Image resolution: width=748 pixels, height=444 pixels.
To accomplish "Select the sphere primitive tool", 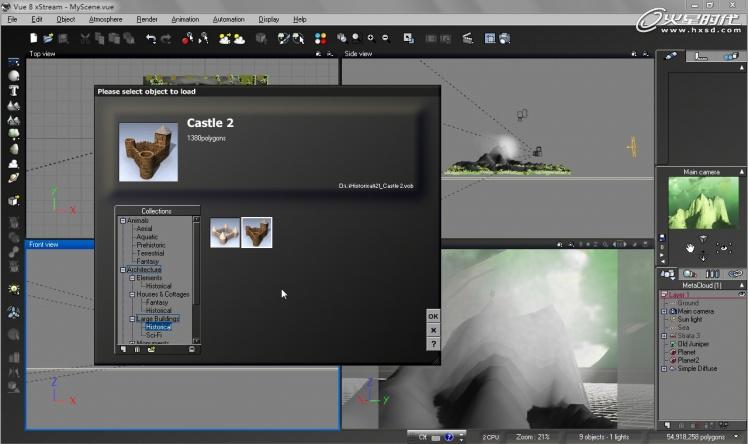I will click(x=14, y=75).
